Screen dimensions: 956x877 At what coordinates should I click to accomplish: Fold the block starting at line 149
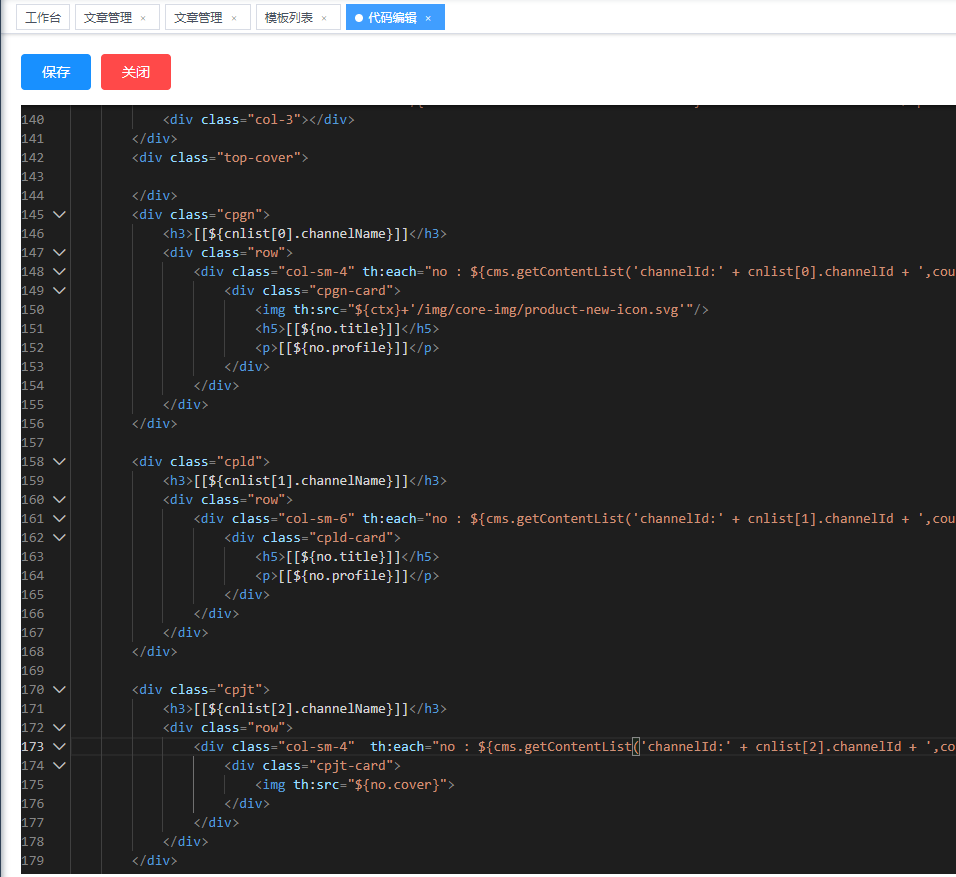59,290
